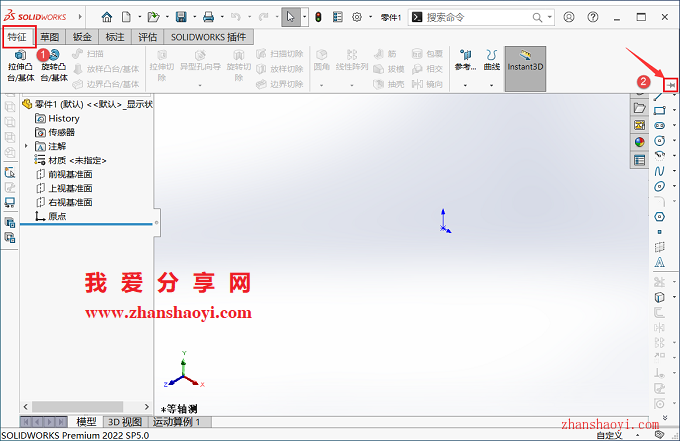Click the Select cursor tool
The width and height of the screenshot is (680, 441).
coord(291,17)
